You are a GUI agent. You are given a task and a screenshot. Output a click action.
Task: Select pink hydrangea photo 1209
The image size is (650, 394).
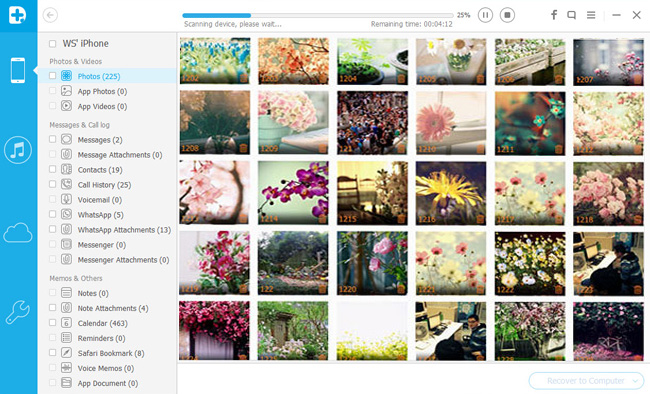tap(293, 122)
